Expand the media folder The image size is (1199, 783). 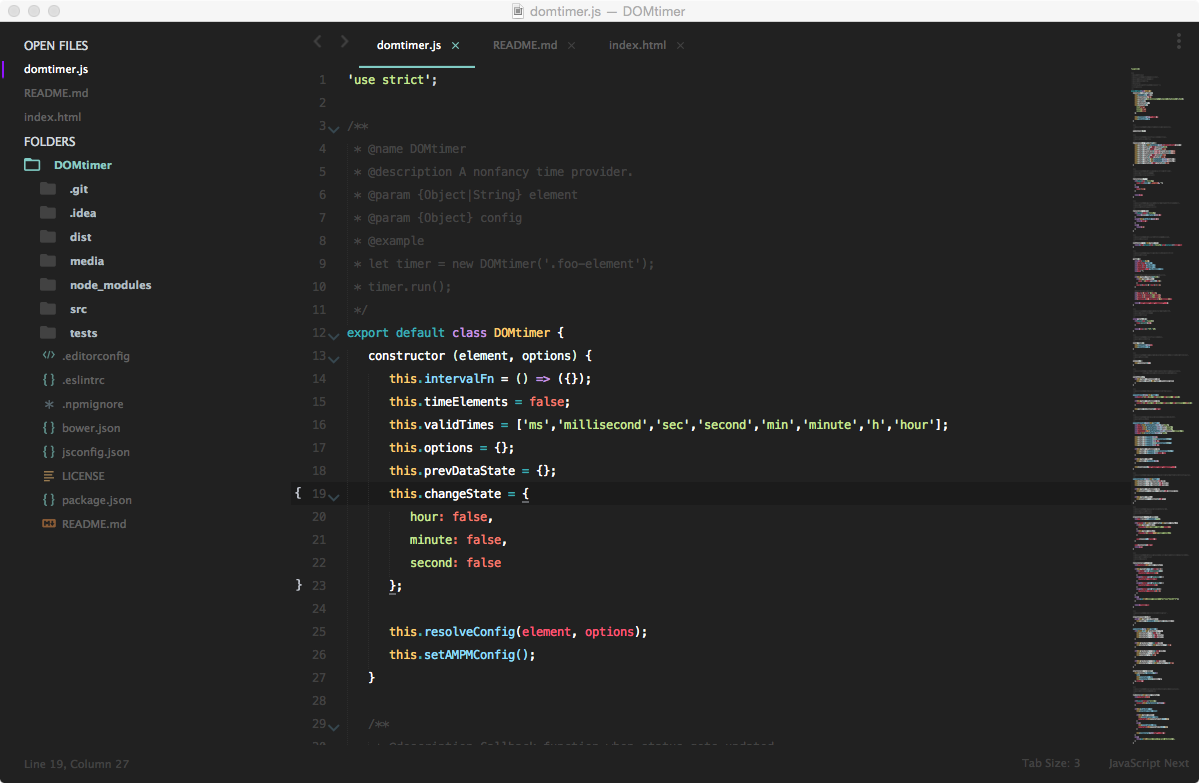click(86, 261)
